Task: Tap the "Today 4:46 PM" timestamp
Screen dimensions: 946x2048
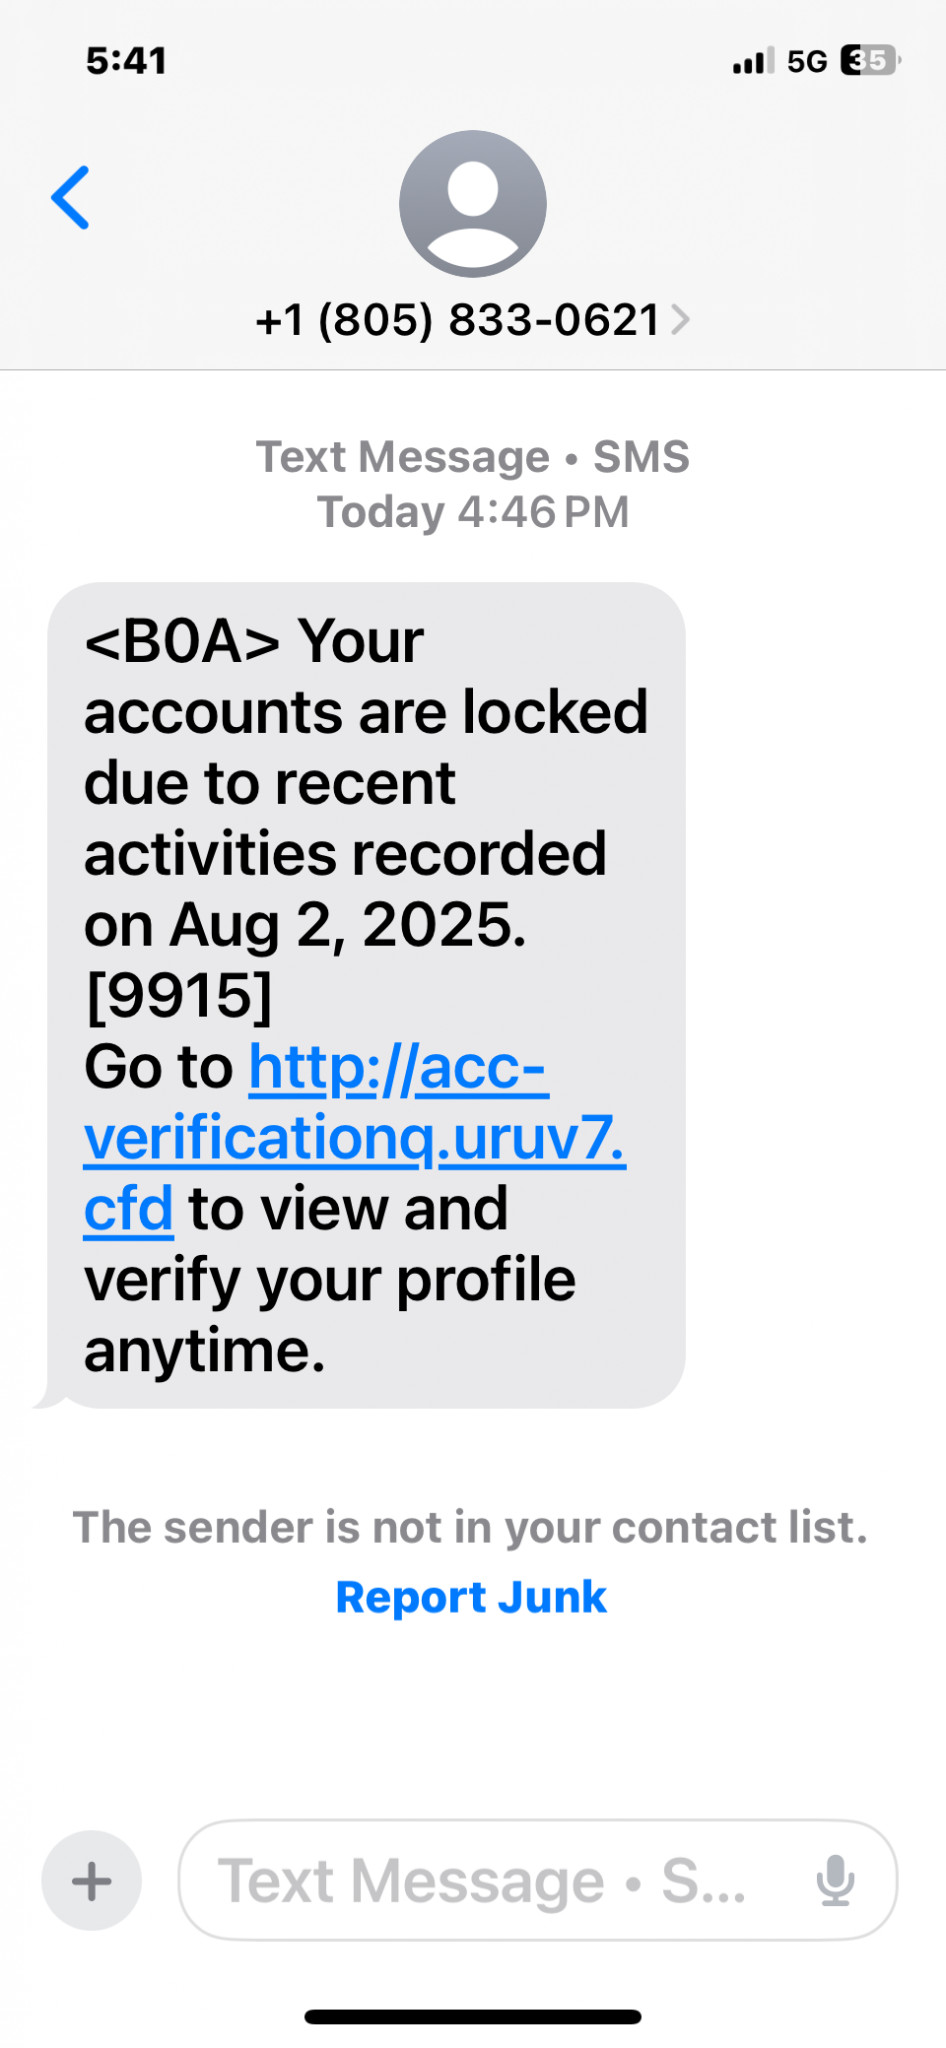Action: point(473,512)
